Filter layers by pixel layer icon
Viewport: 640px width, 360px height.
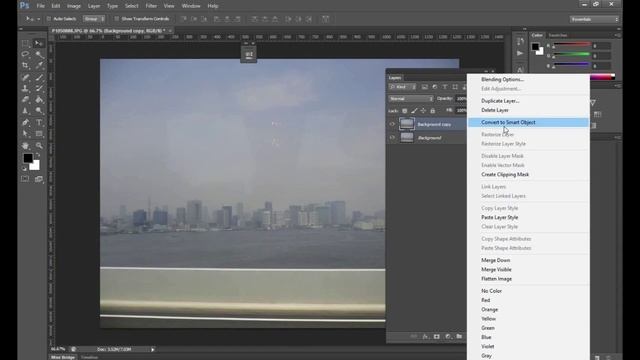(424, 87)
